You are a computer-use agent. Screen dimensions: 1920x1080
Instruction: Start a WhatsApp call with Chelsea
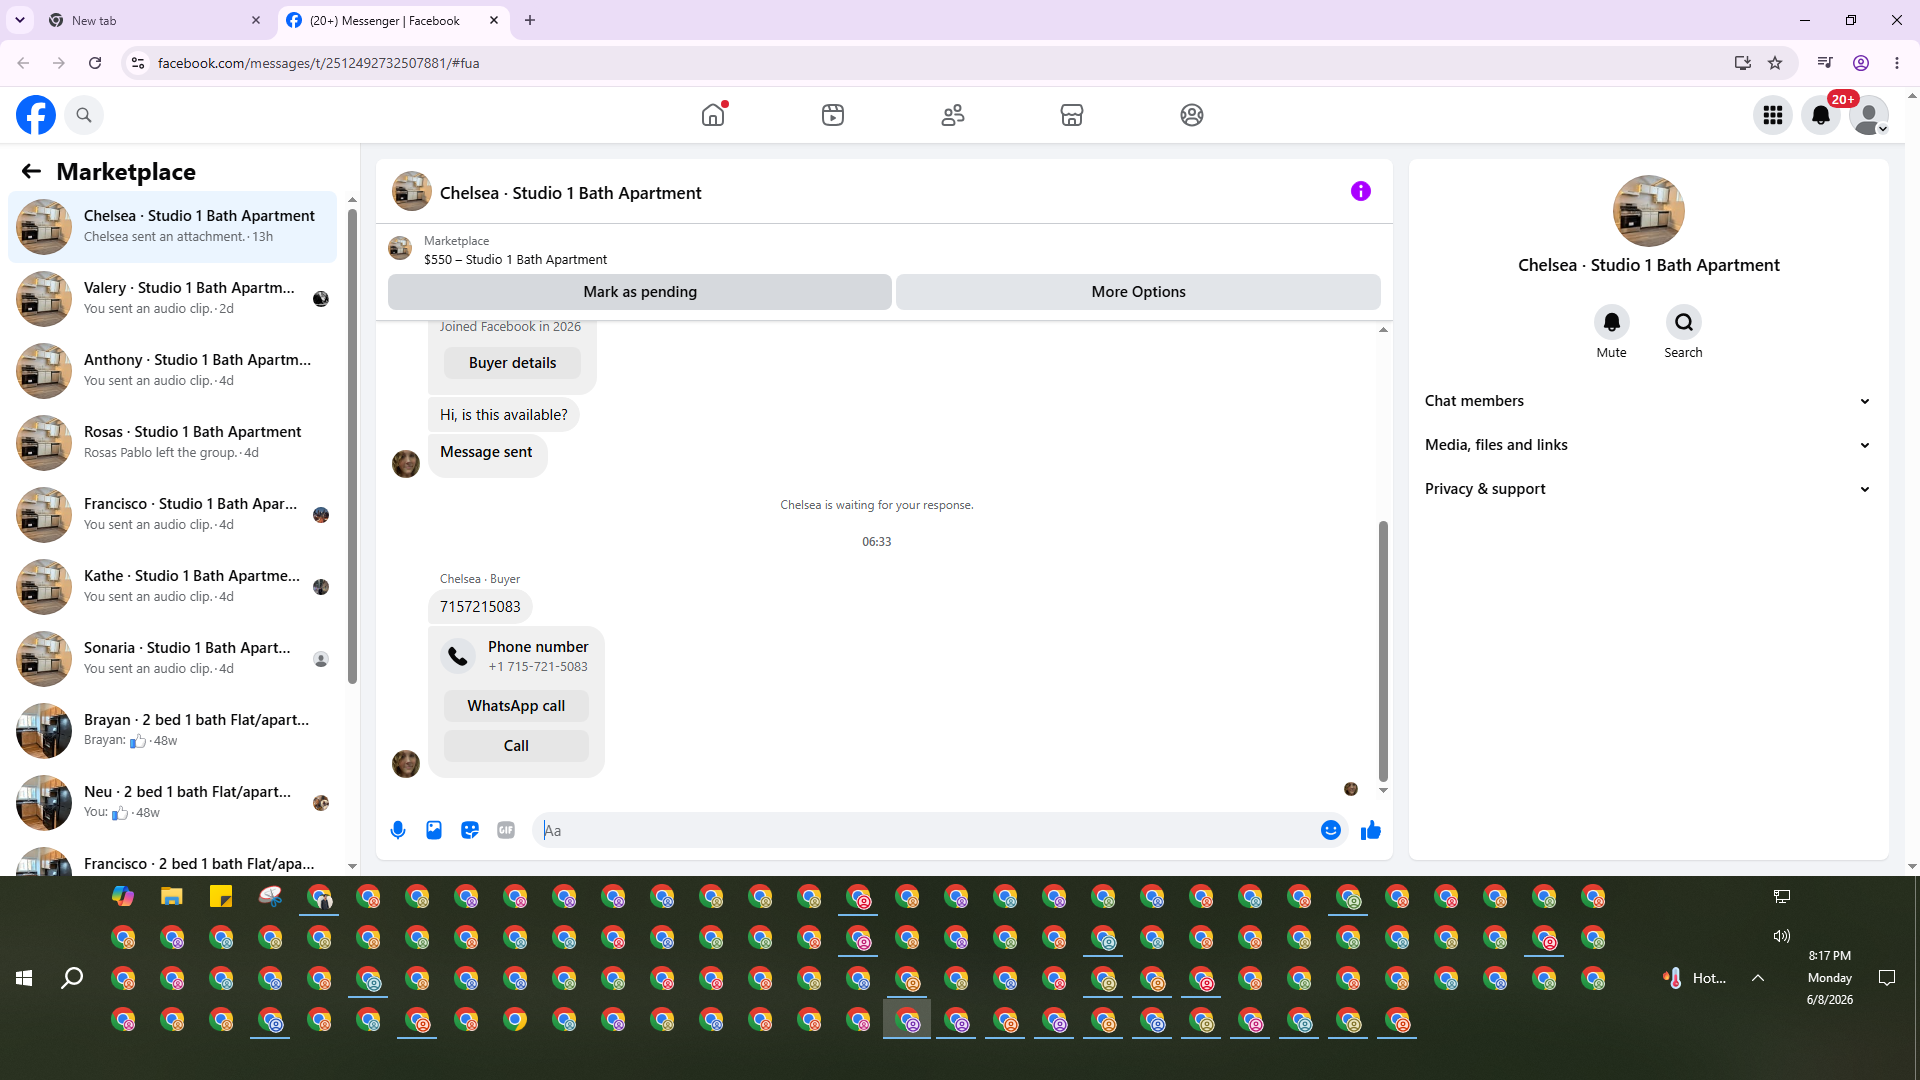click(516, 706)
